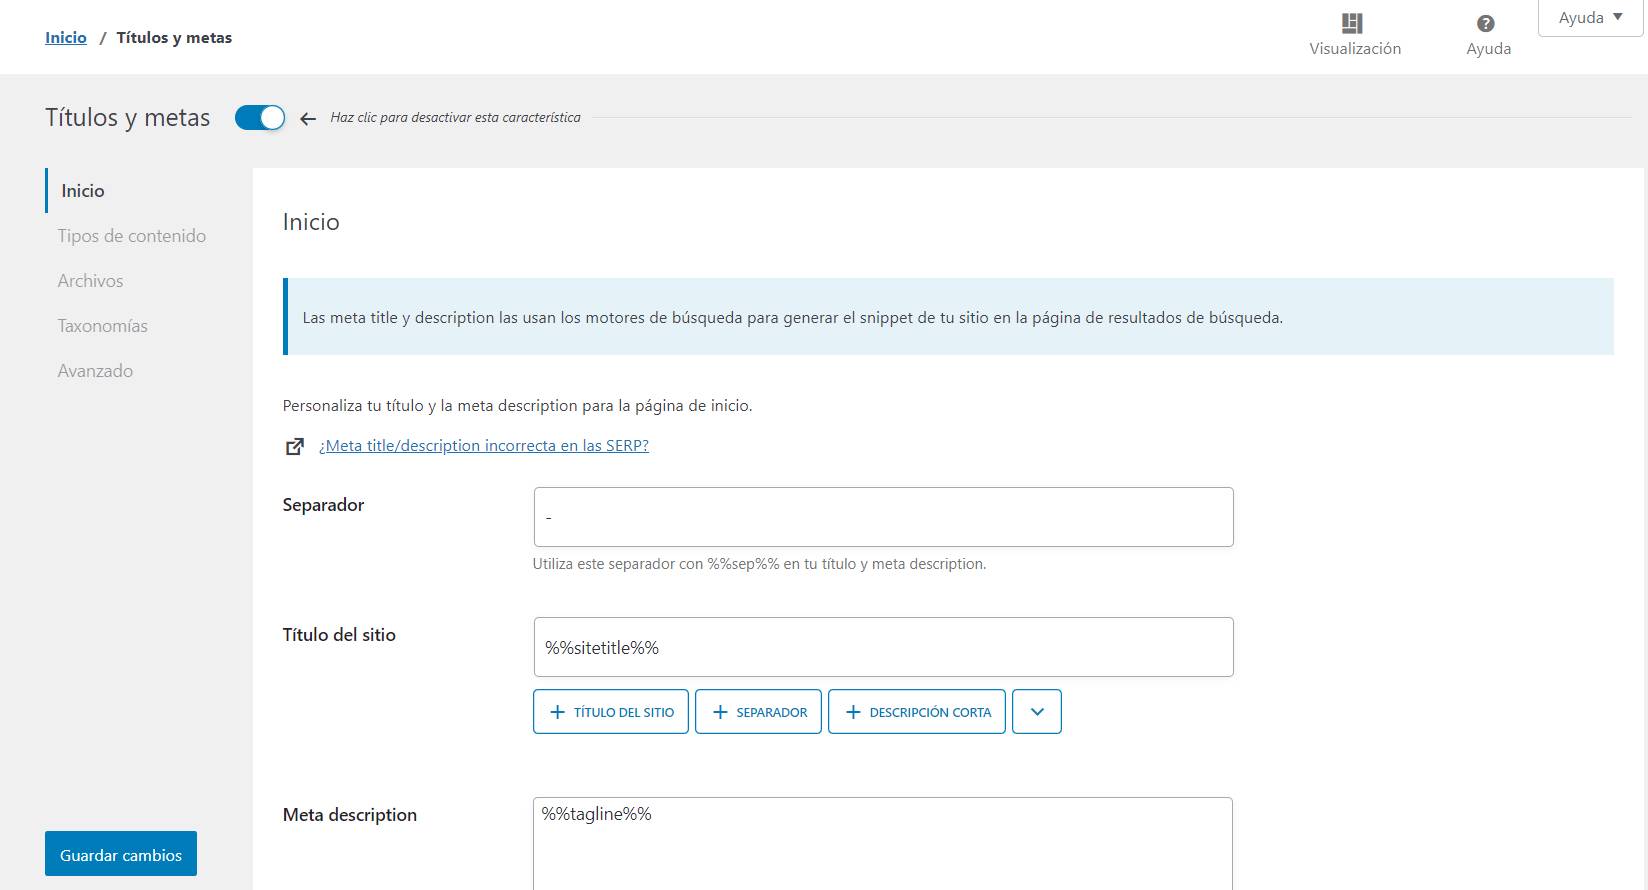Click the left arrow next to the toggle

(308, 118)
